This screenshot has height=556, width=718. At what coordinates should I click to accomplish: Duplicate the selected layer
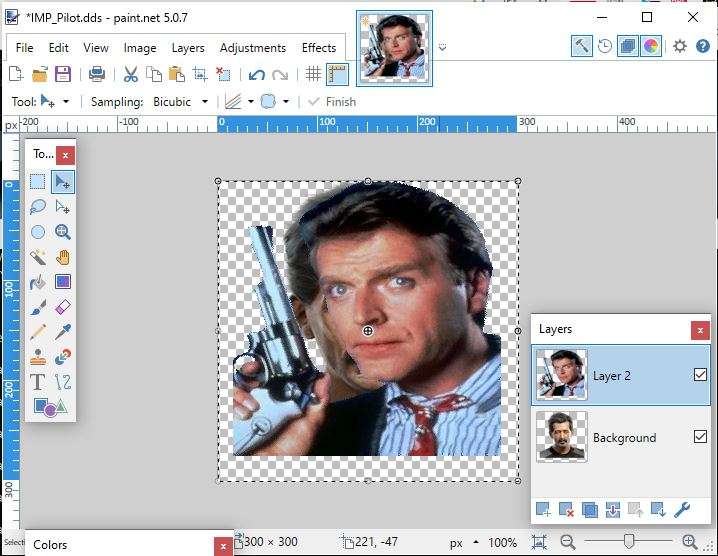click(x=589, y=509)
